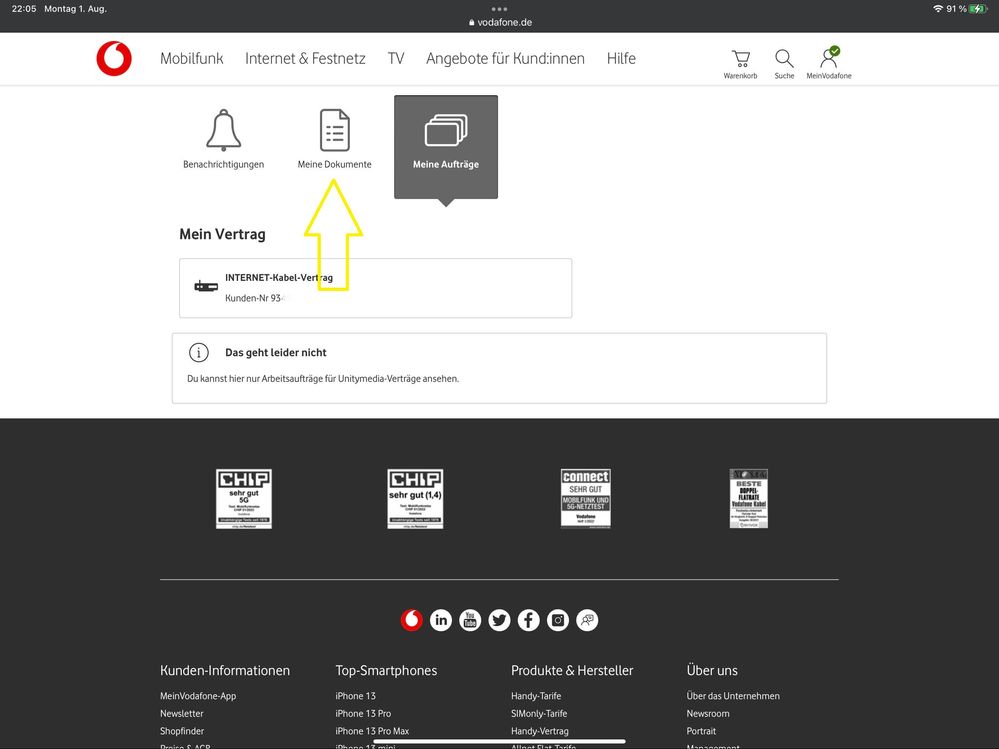Click the router icon in contract card
999x749 pixels.
(x=206, y=287)
